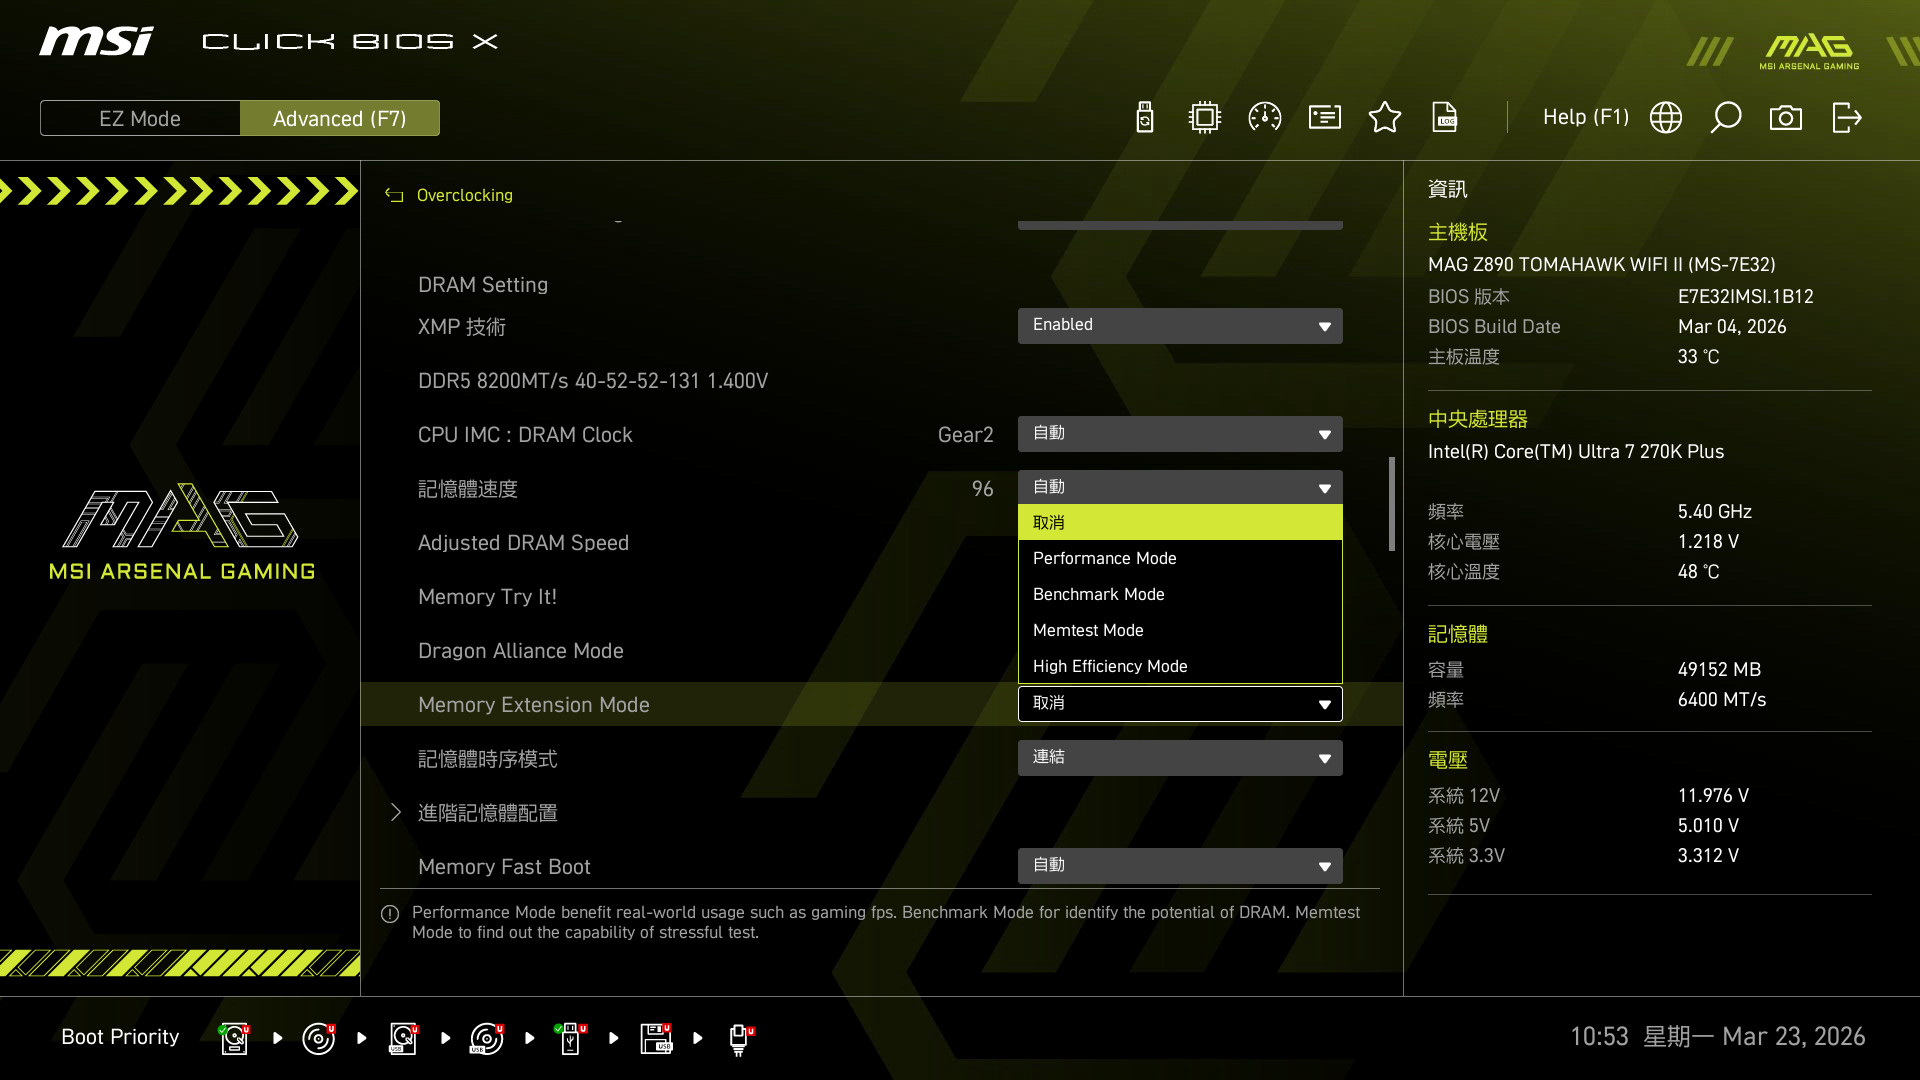Image resolution: width=1920 pixels, height=1080 pixels.
Task: Open the hardware monitor gauge icon
Action: click(1265, 118)
